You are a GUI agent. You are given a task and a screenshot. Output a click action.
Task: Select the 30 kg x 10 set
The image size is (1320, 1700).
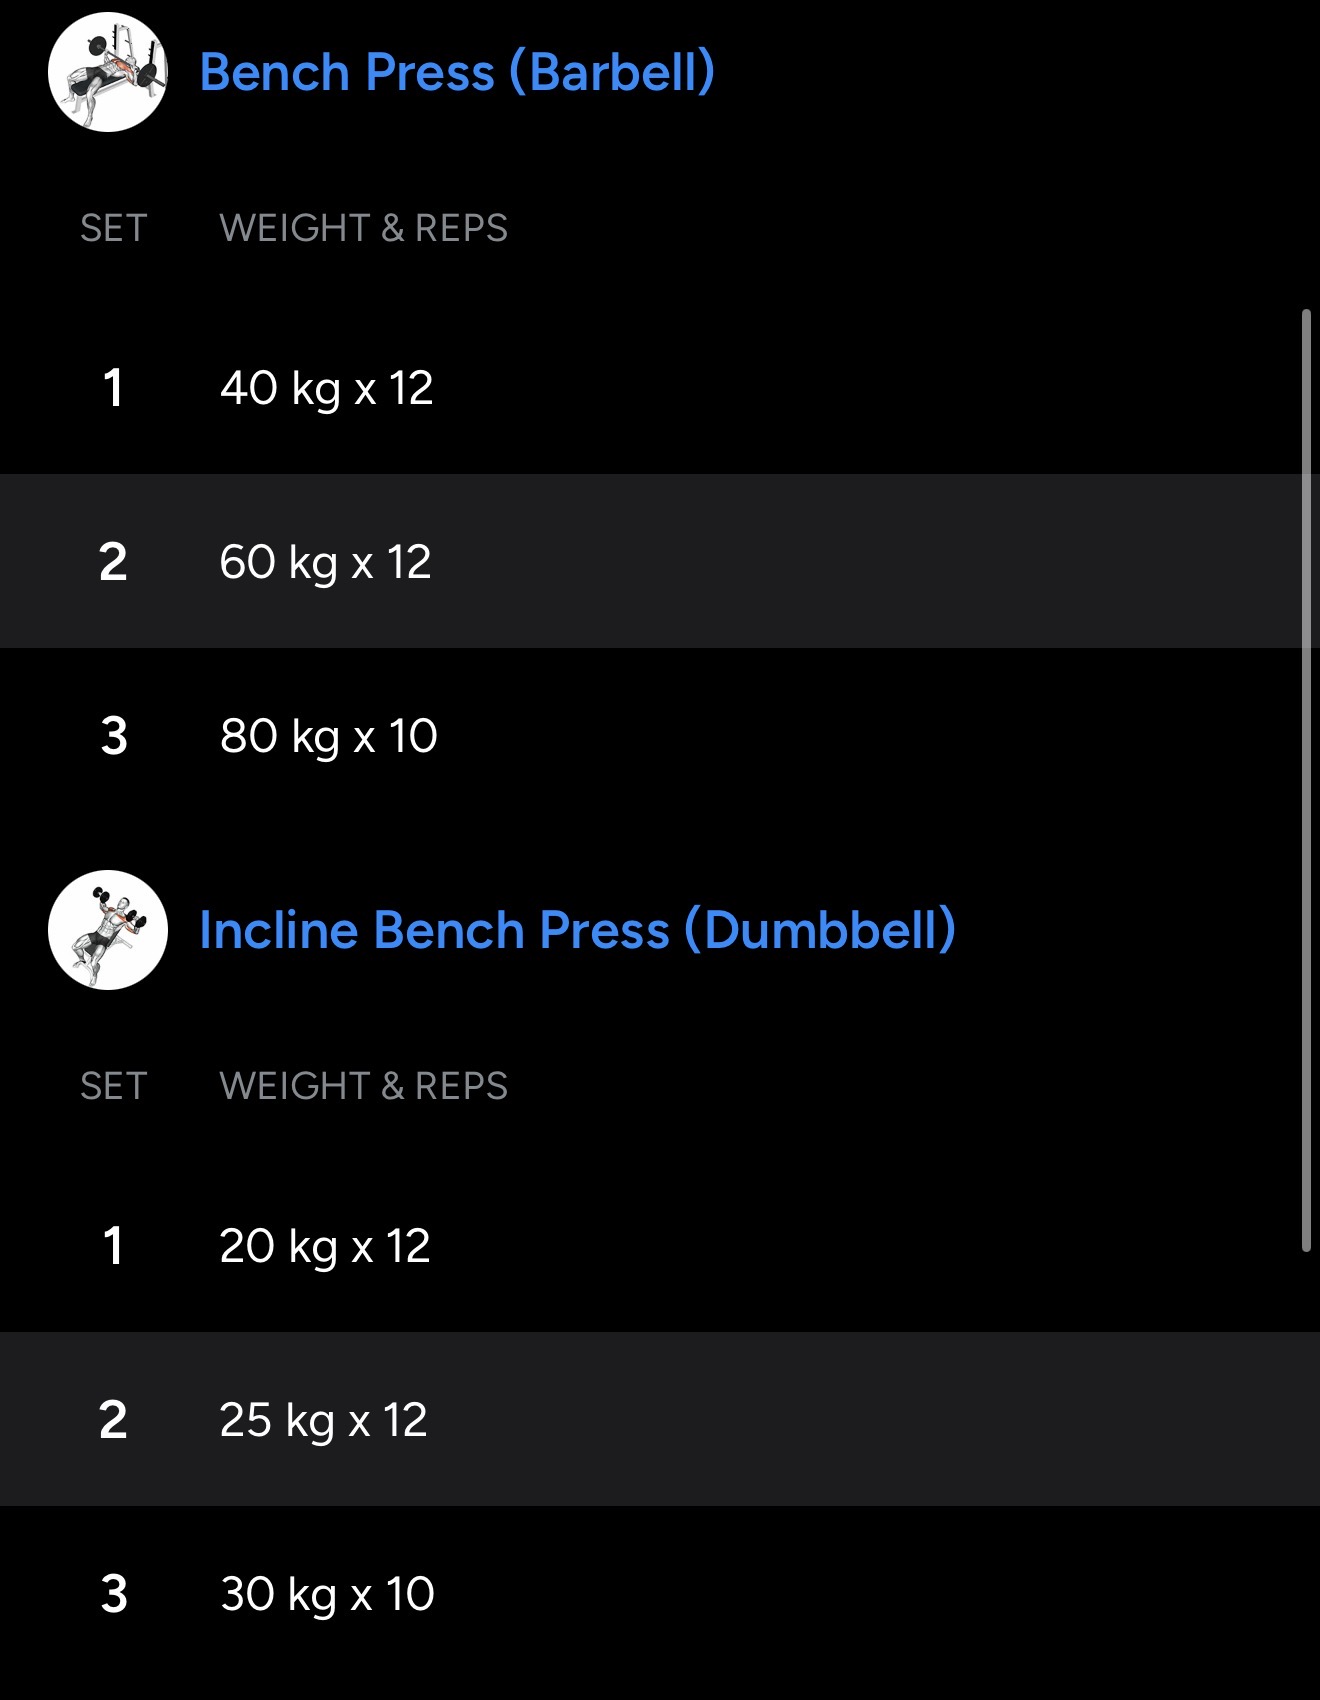tap(327, 1594)
